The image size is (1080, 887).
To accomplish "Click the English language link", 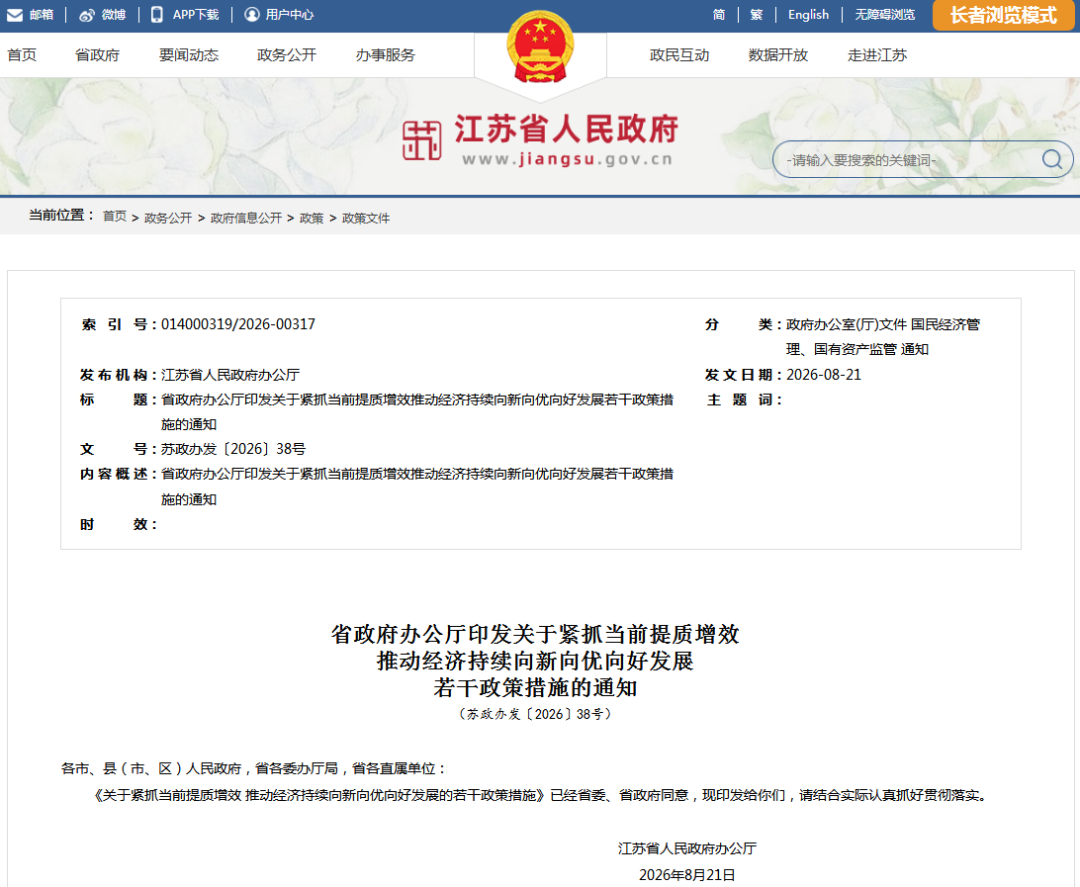I will 808,14.
